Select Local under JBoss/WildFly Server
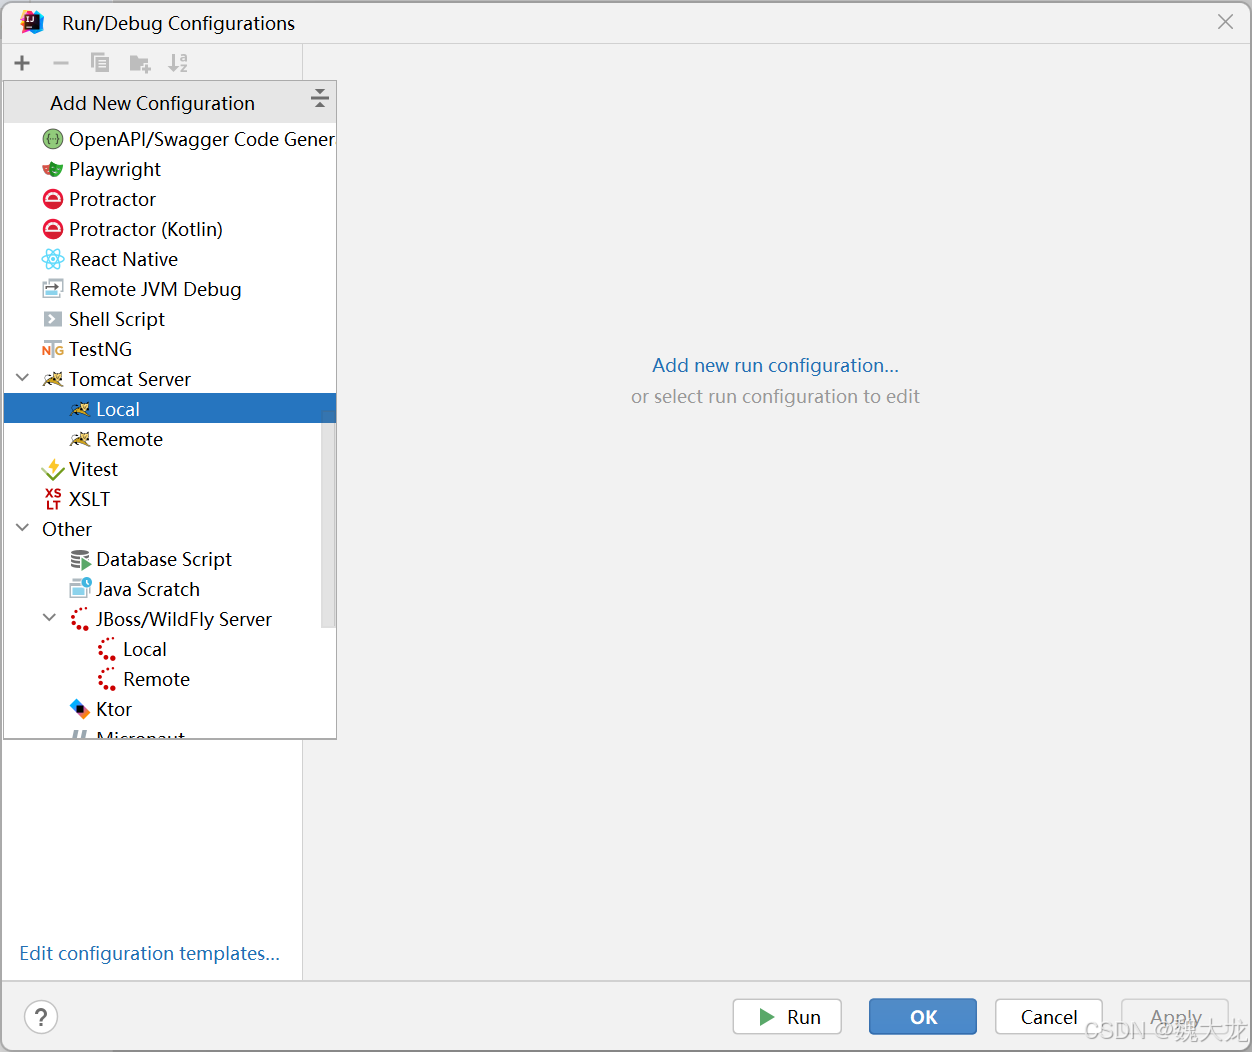This screenshot has width=1252, height=1052. point(170,649)
